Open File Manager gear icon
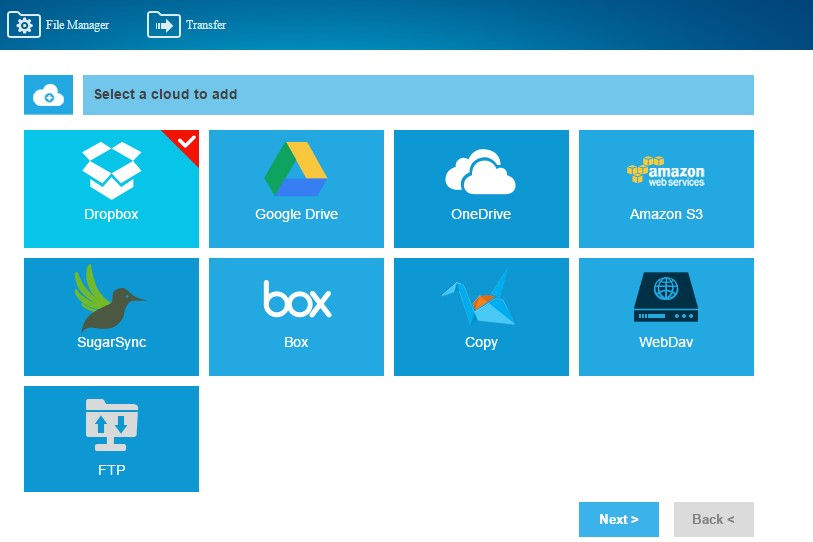Image resolution: width=813 pixels, height=542 pixels. pyautogui.click(x=24, y=25)
